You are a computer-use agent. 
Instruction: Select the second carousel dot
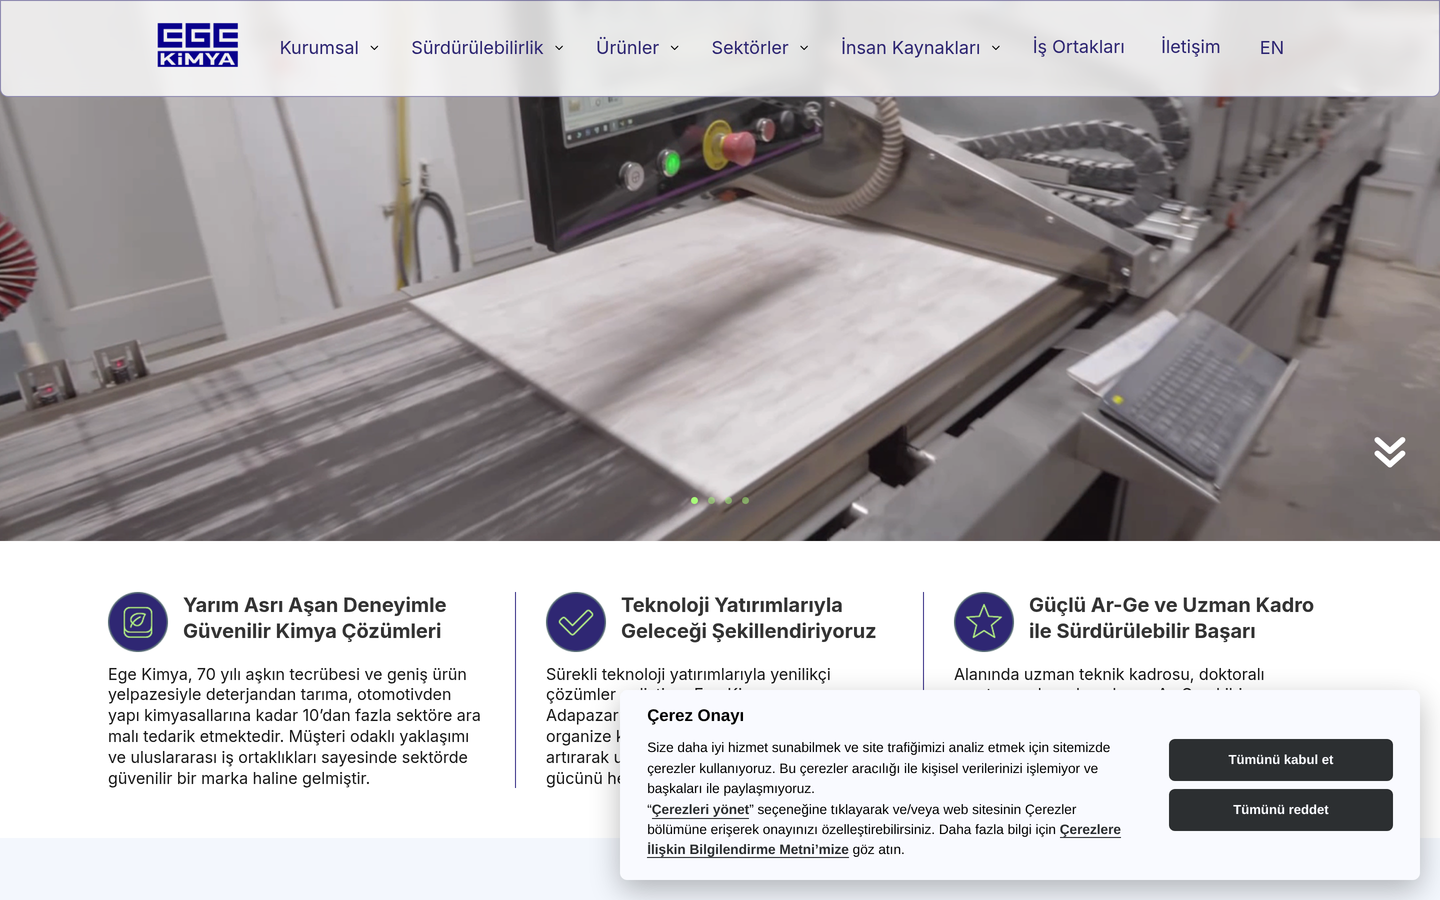click(711, 500)
